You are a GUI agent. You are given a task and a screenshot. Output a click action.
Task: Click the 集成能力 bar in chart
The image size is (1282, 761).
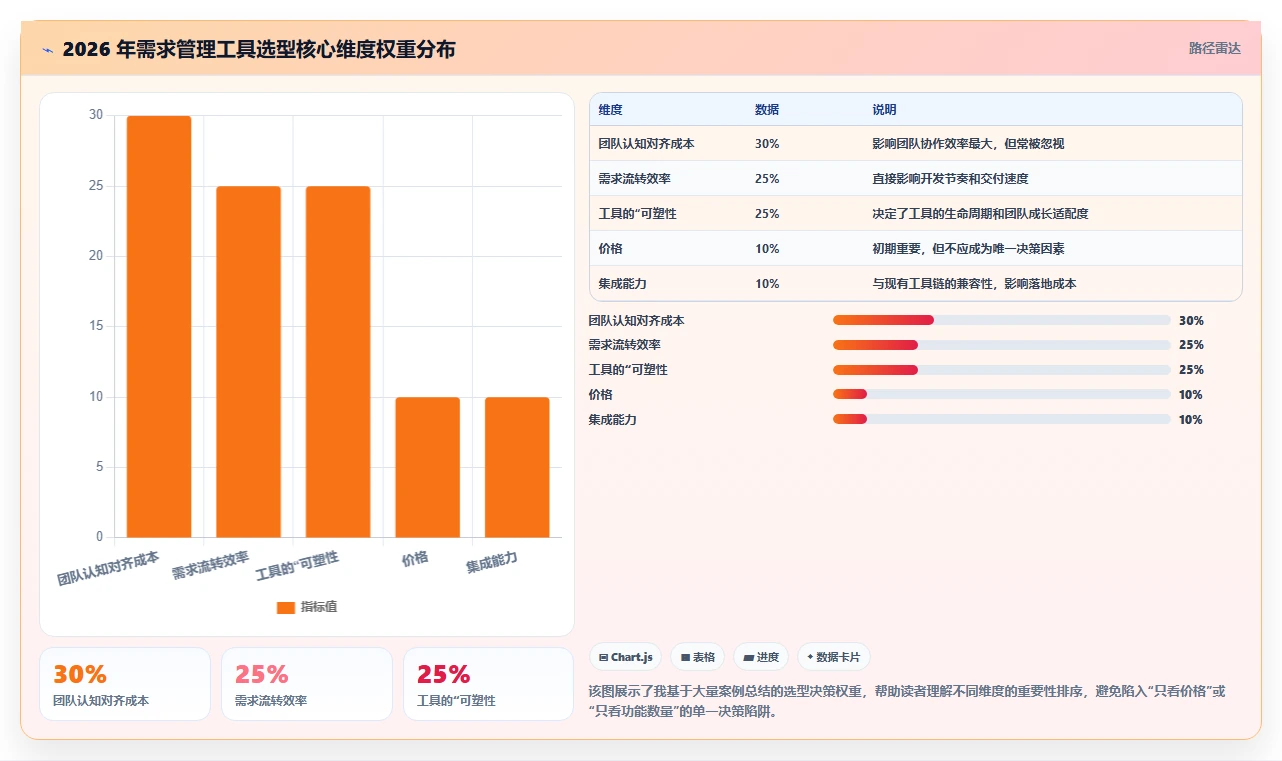coord(517,467)
